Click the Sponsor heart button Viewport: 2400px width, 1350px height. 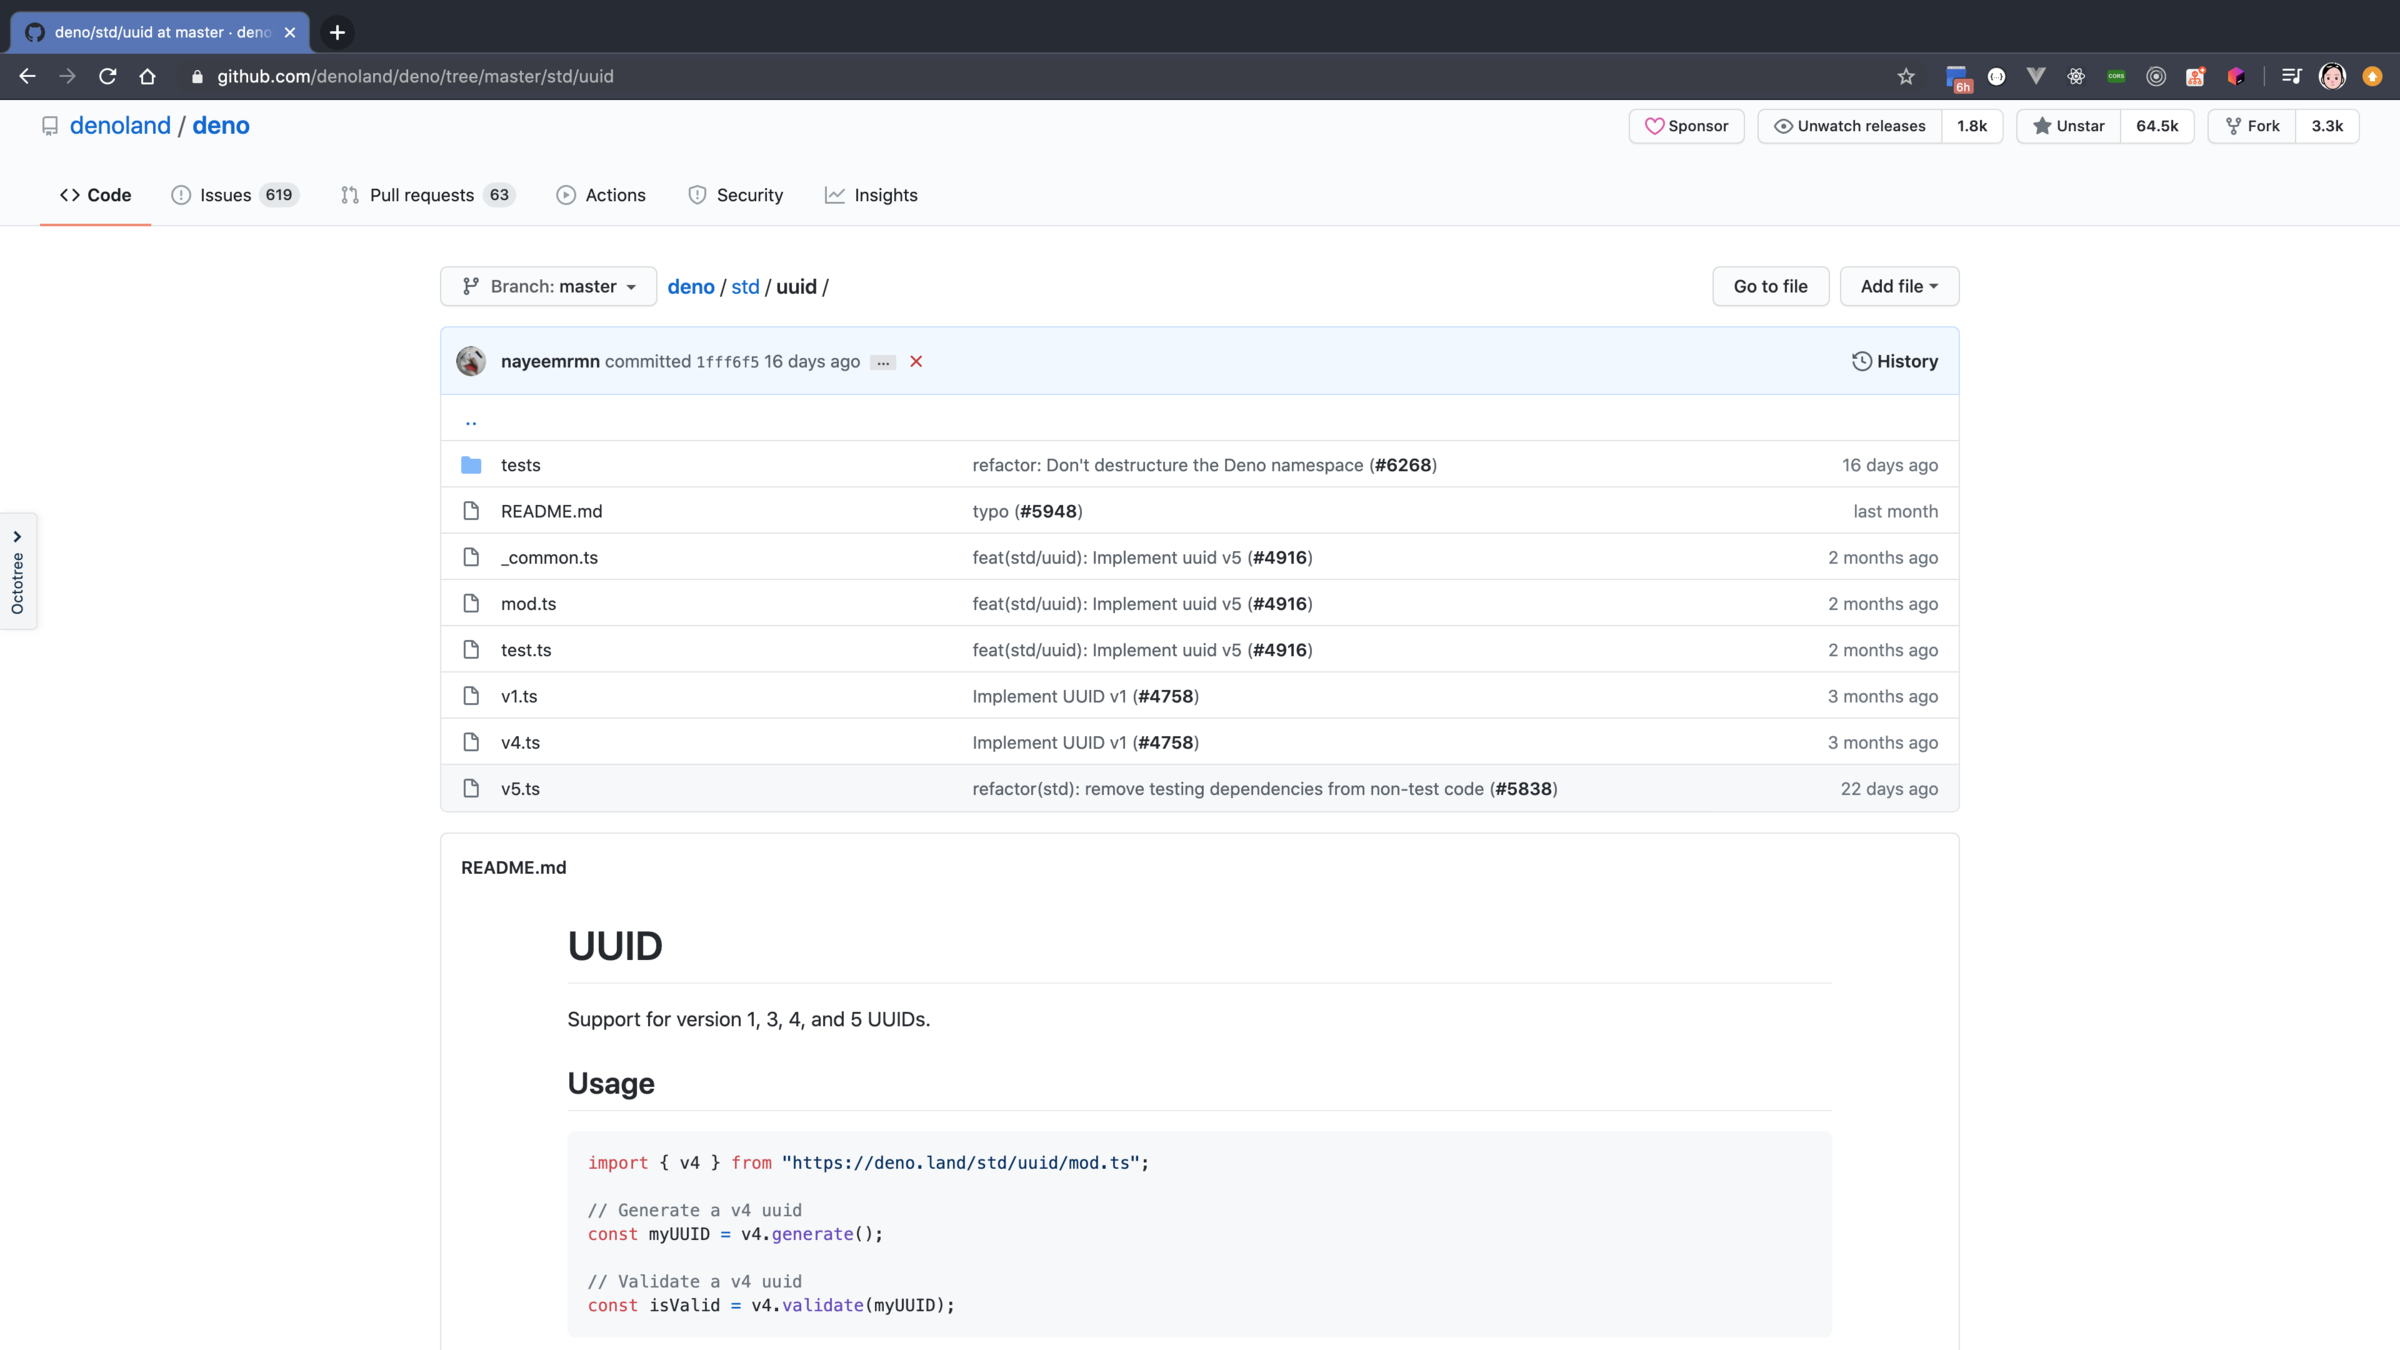1686,126
